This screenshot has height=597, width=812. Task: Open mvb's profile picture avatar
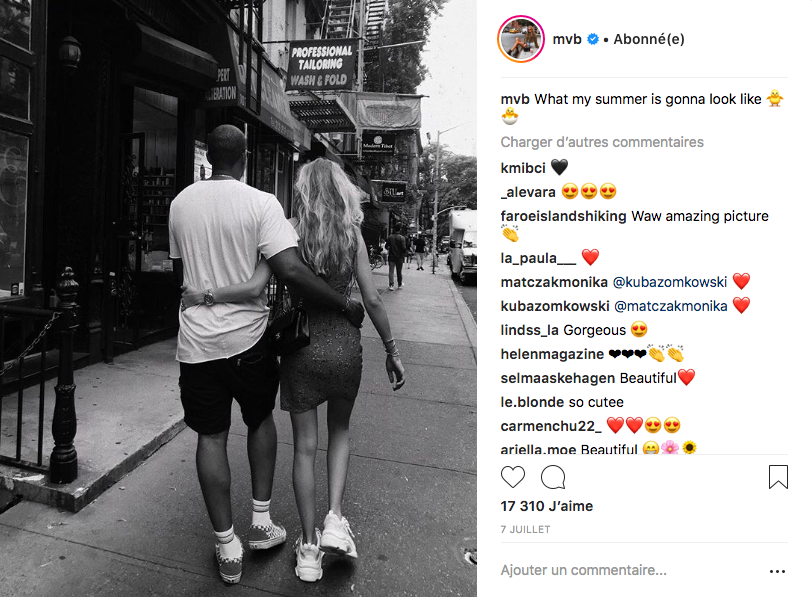521,39
